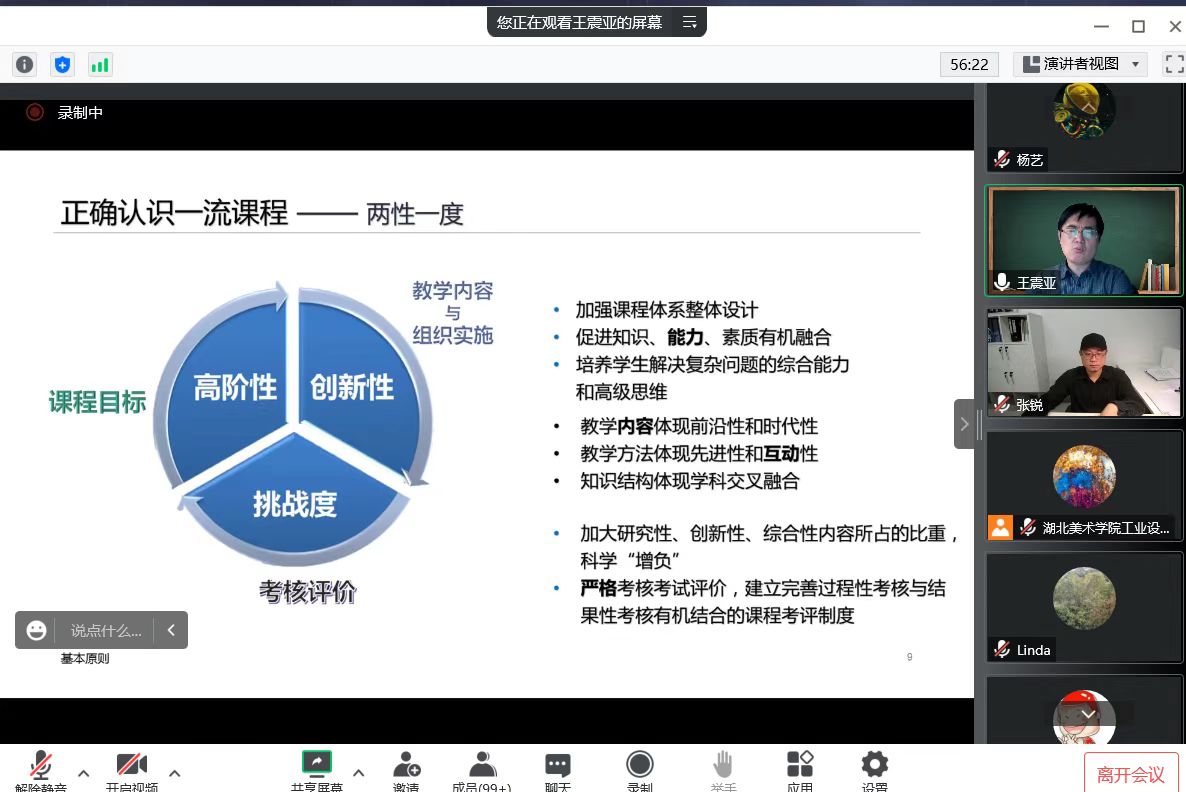Open the chat panel
This screenshot has width=1186, height=792.
pyautogui.click(x=558, y=768)
